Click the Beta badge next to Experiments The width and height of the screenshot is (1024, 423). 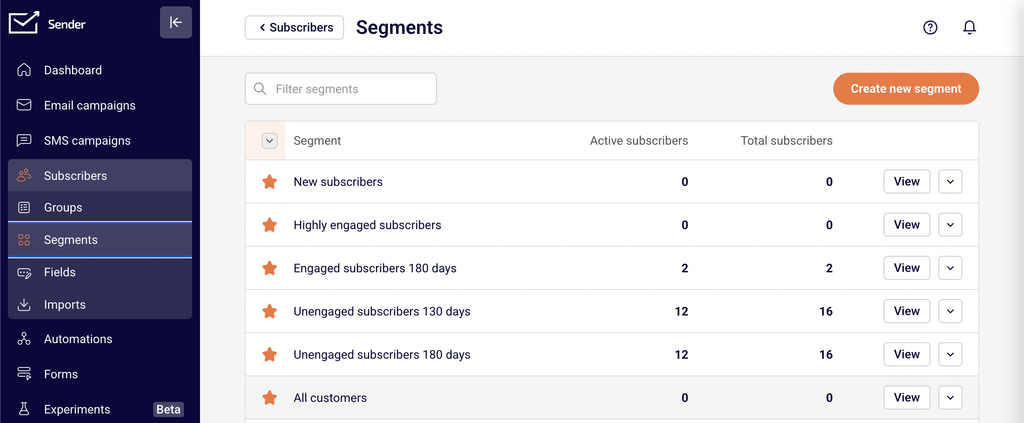(168, 409)
